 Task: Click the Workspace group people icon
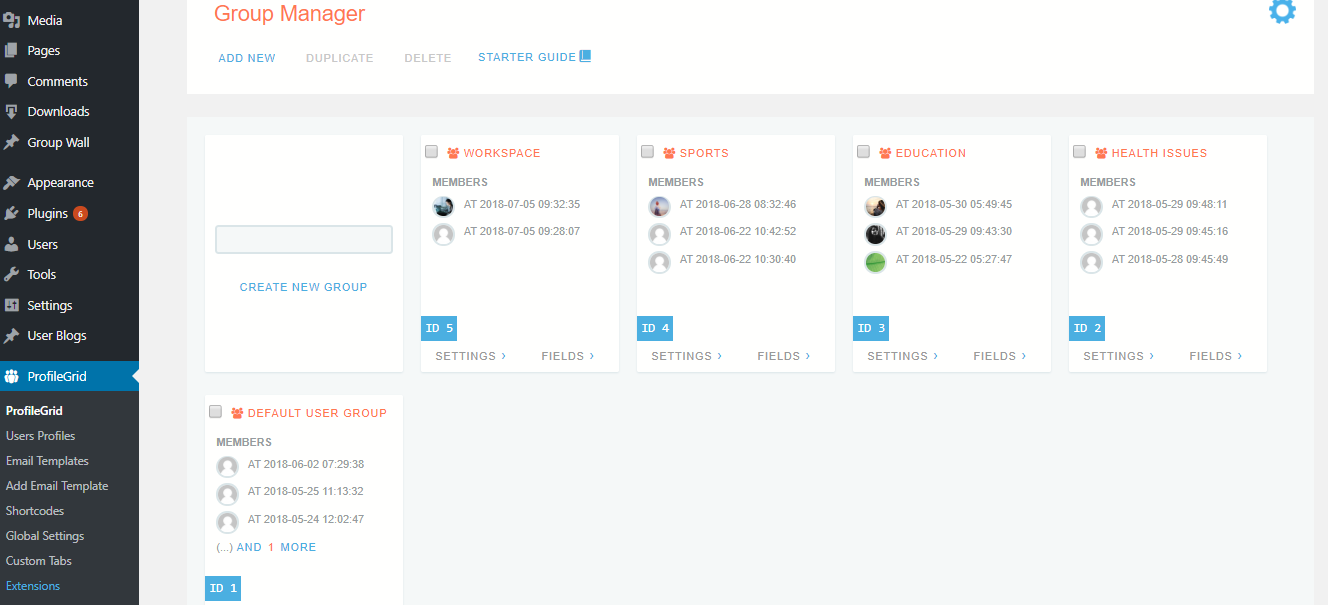pos(453,153)
